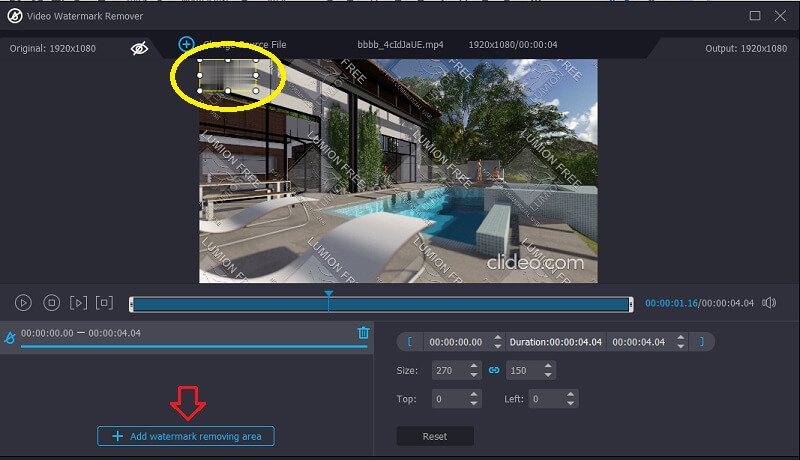Image resolution: width=800 pixels, height=460 pixels.
Task: Increase the height value of 150
Action: pyautogui.click(x=547, y=366)
